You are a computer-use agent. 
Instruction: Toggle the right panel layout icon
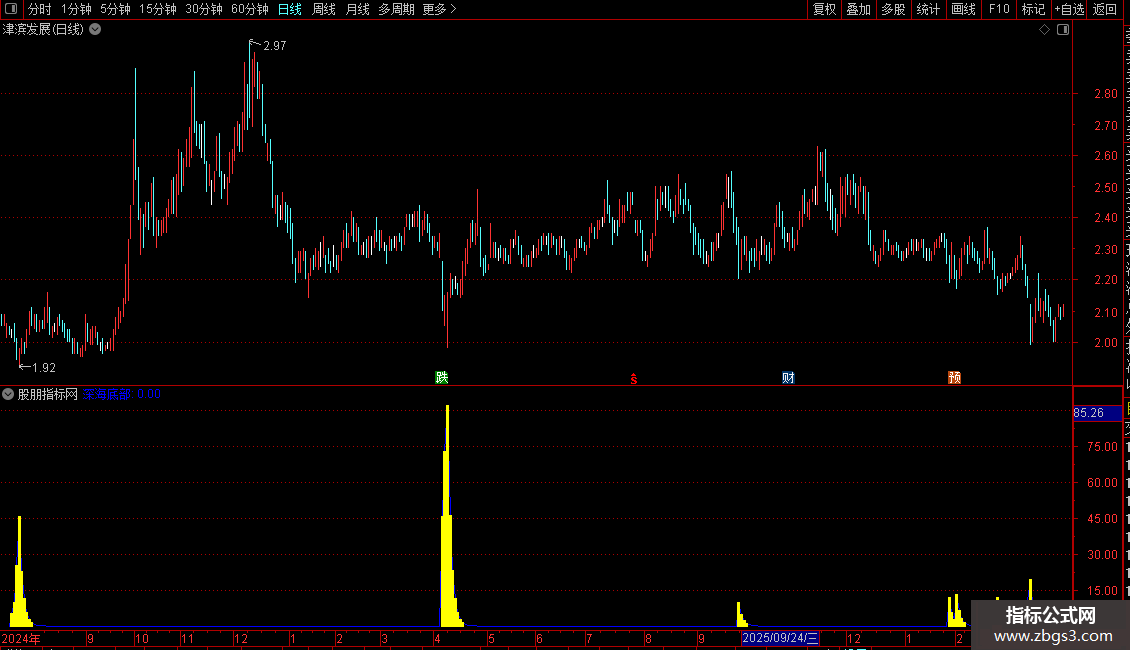[1063, 30]
